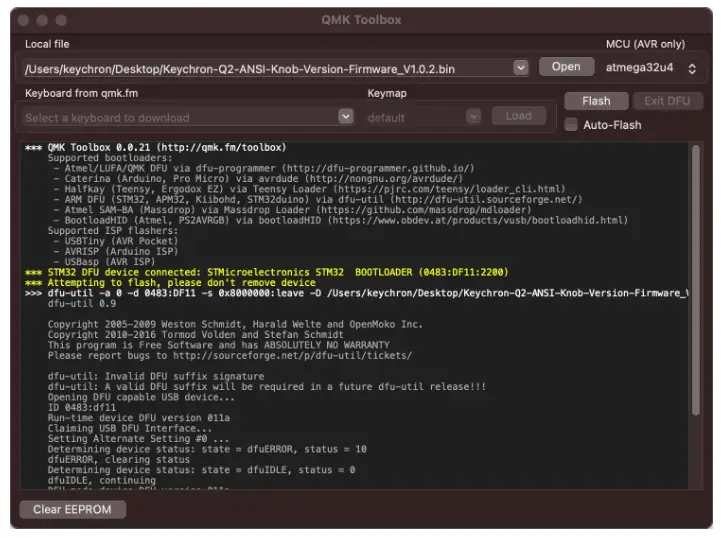The image size is (721, 538).
Task: Click the 'Supported ISP flashers:' line
Action: pyautogui.click(x=113, y=231)
